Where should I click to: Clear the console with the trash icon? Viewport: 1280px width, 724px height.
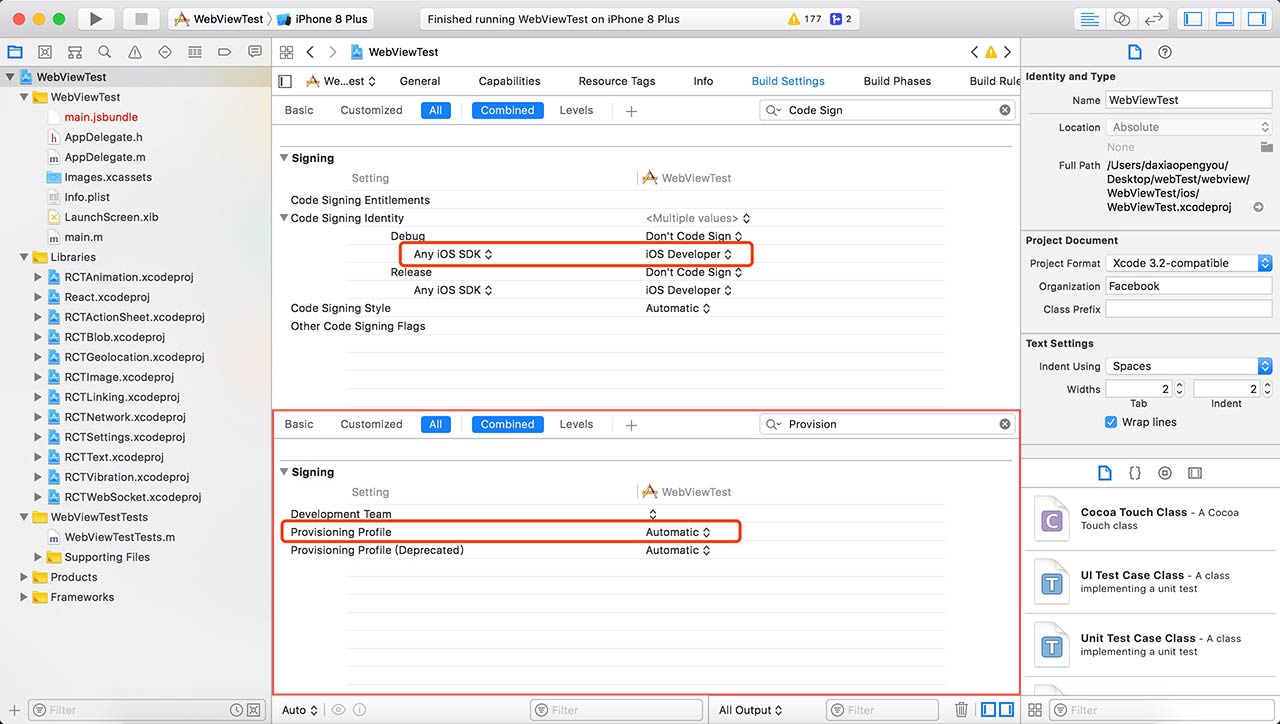(961, 710)
